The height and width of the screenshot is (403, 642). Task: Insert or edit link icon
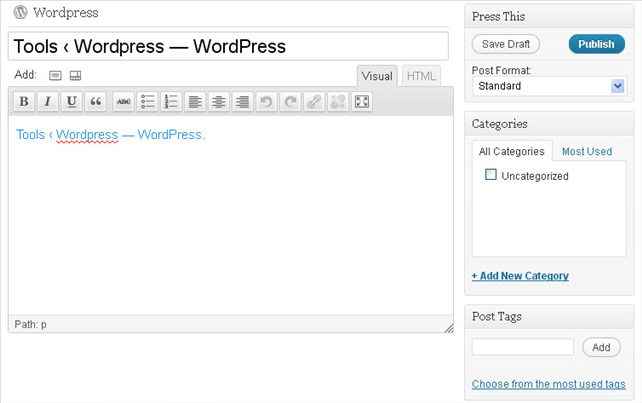[x=314, y=101]
